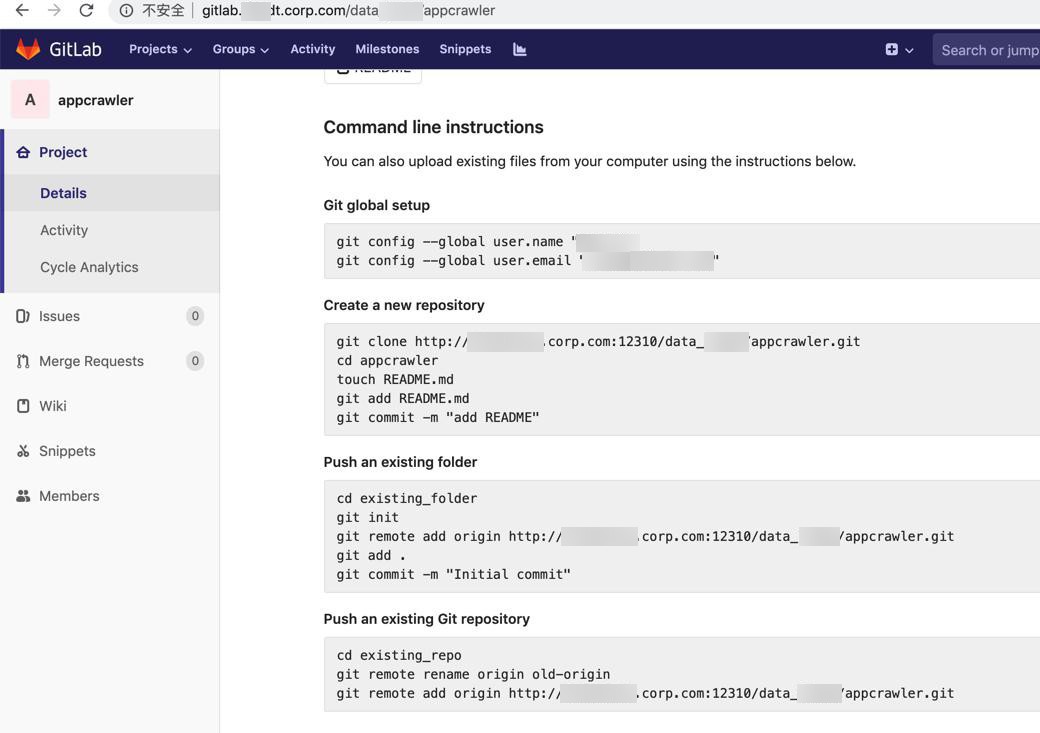Click the Wiki book icon

(x=23, y=406)
